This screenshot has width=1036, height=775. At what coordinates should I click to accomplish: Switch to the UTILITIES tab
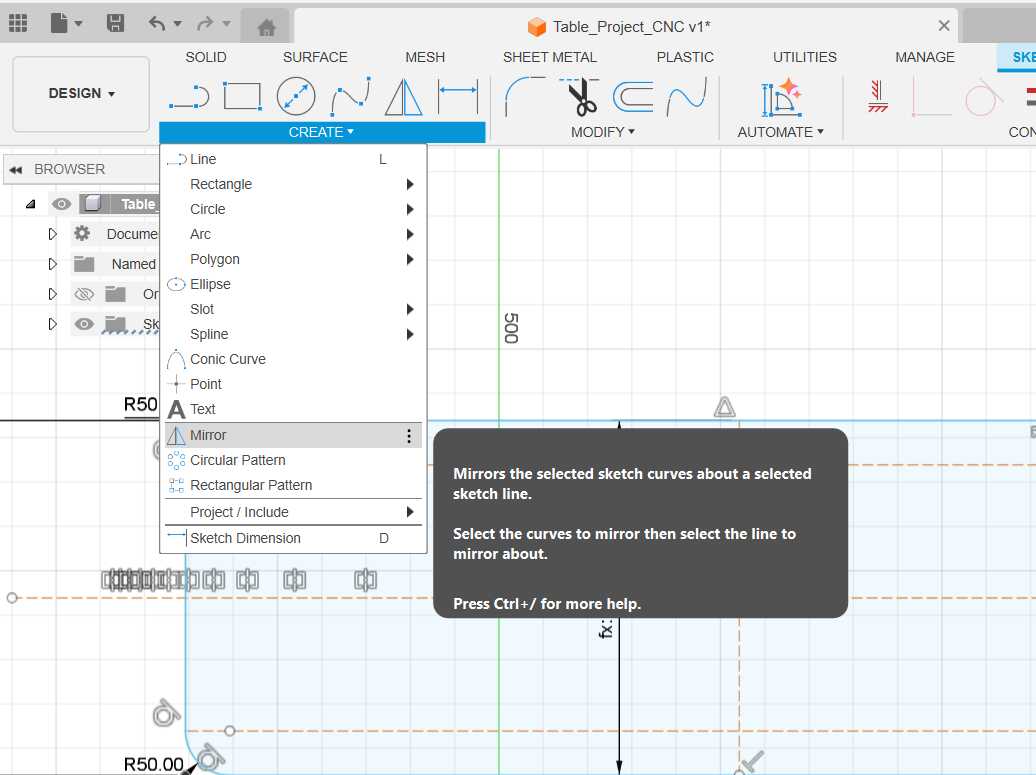[x=805, y=57]
